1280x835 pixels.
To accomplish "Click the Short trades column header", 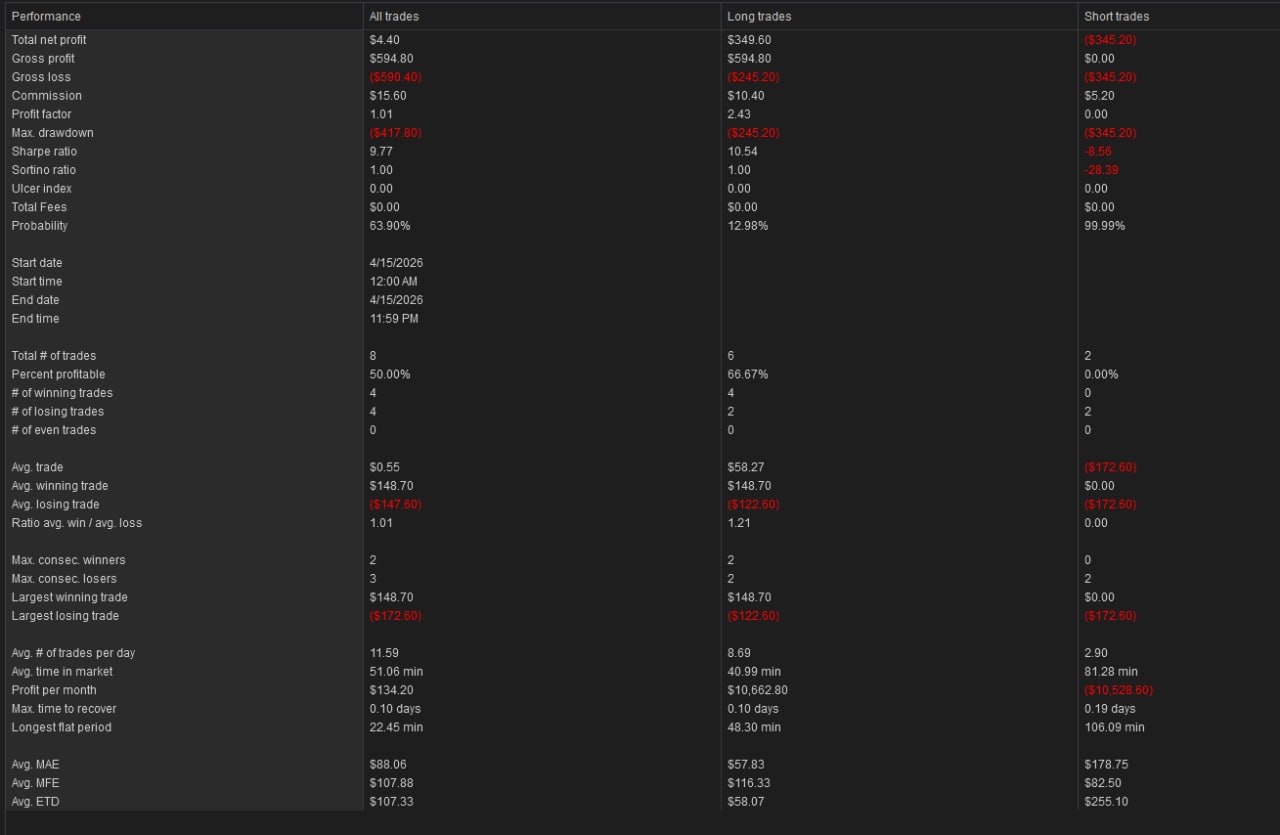I will point(1116,16).
